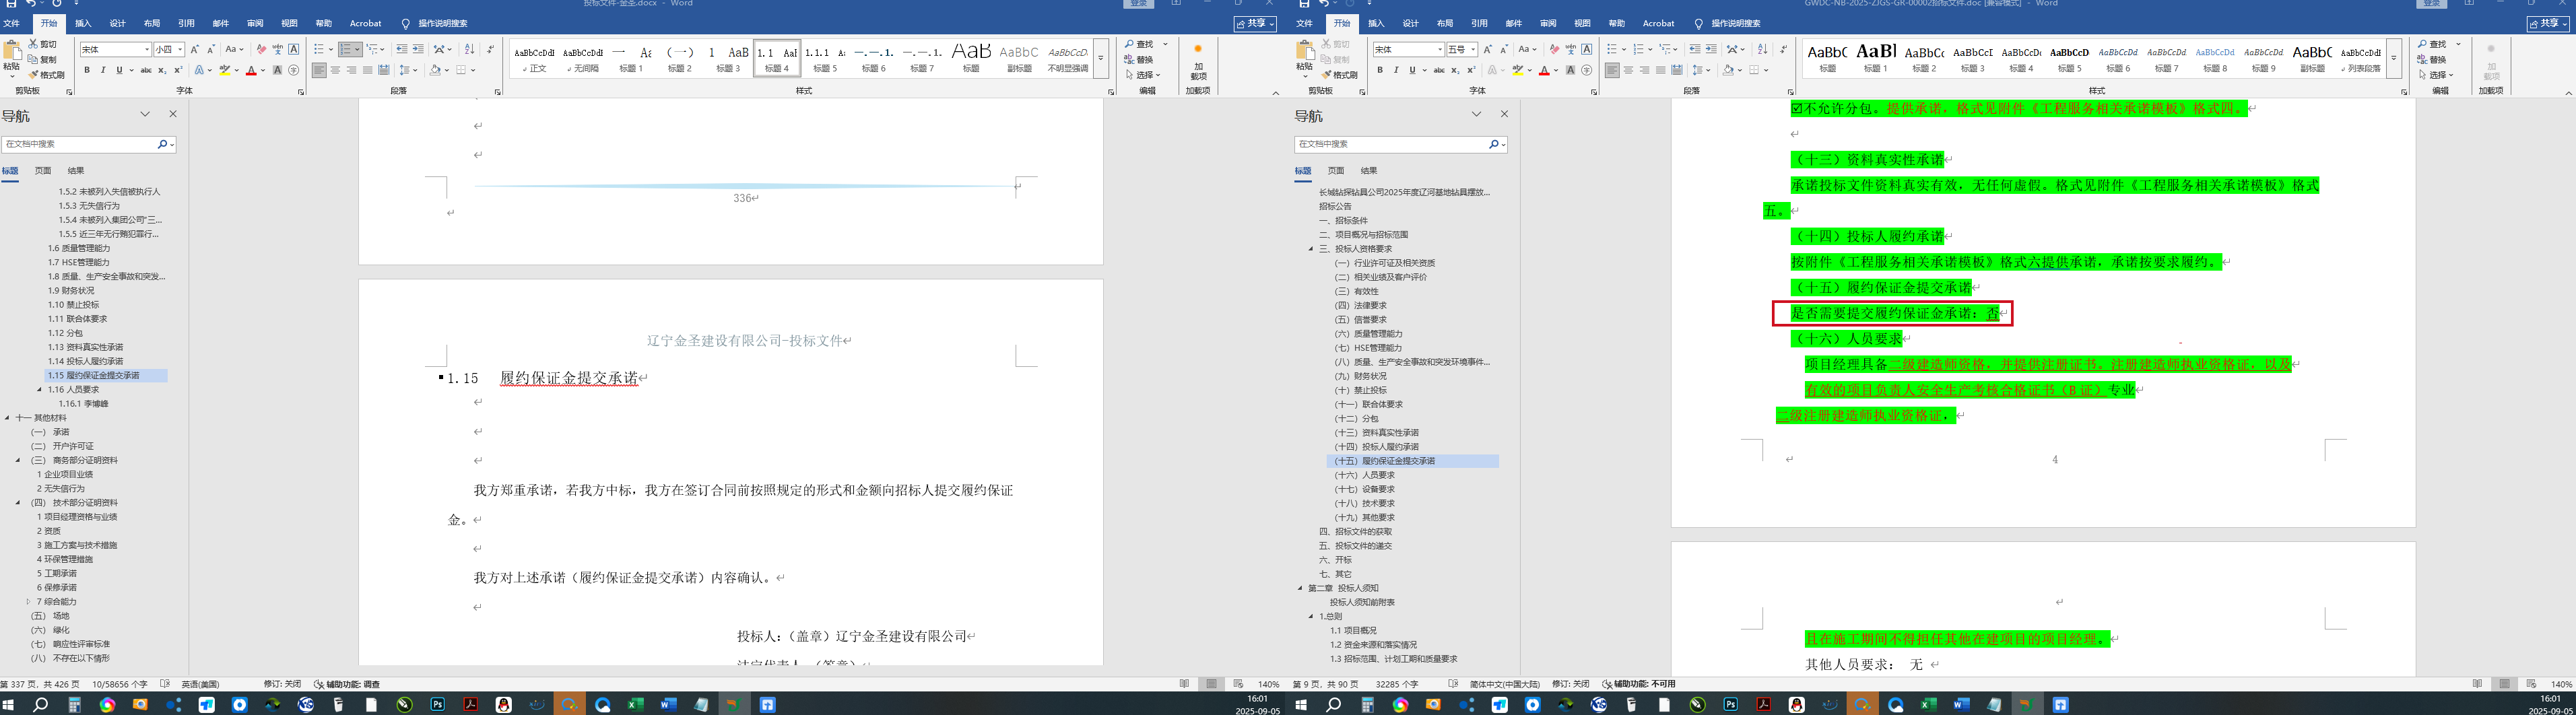Screen dimensions: 2576x715
Task: Sort paragraphs in the left window
Action: (x=470, y=49)
